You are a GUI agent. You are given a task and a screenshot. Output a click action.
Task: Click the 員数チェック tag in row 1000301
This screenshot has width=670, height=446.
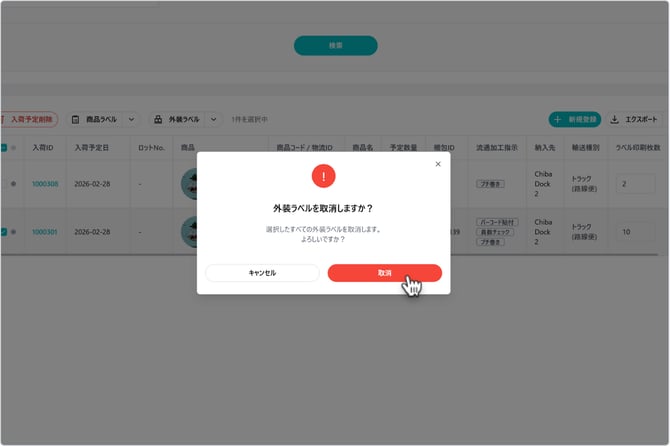[x=495, y=232]
